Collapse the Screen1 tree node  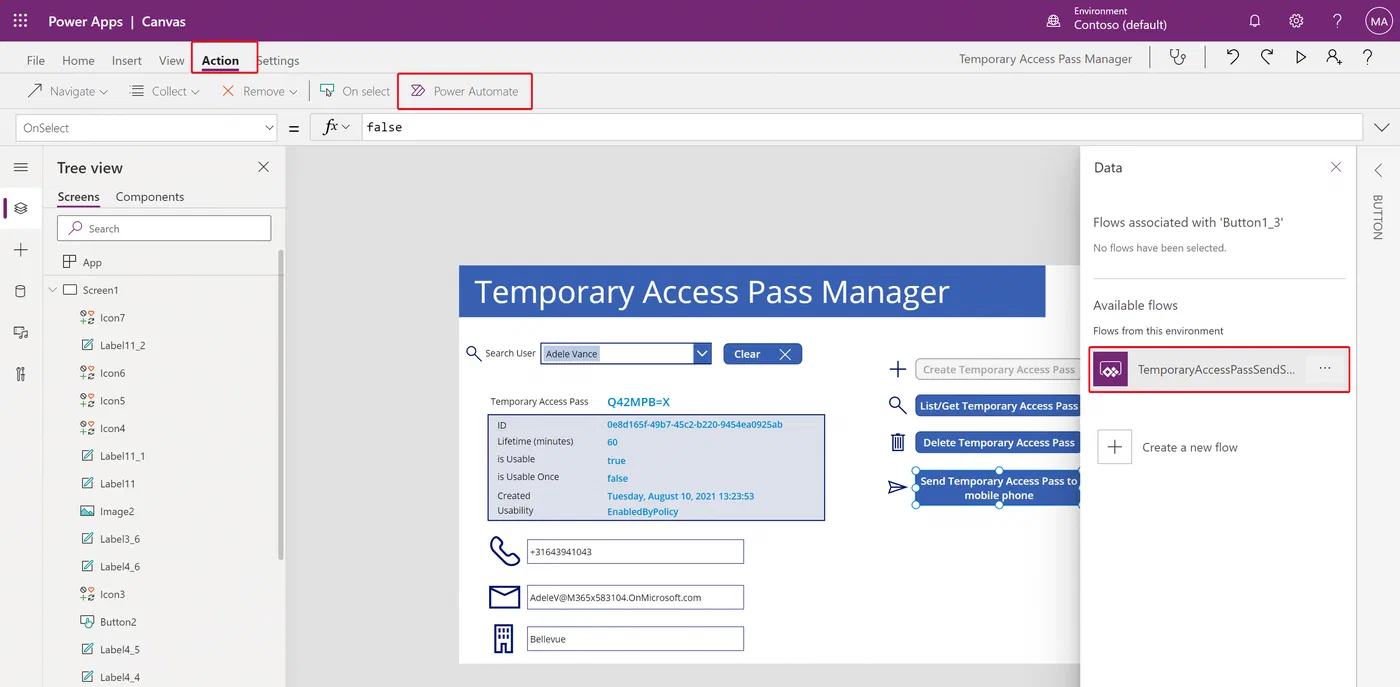[x=53, y=290]
